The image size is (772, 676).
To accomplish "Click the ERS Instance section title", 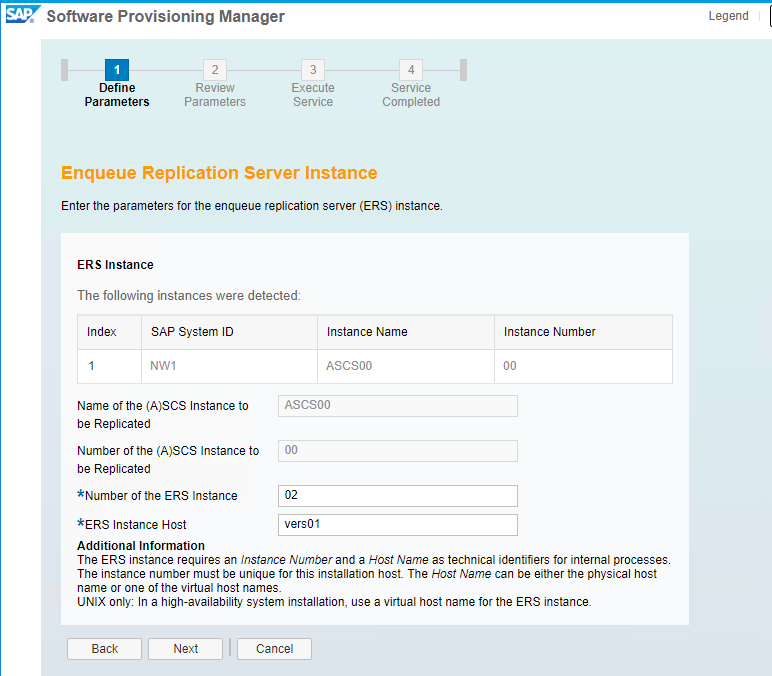I will pos(115,265).
